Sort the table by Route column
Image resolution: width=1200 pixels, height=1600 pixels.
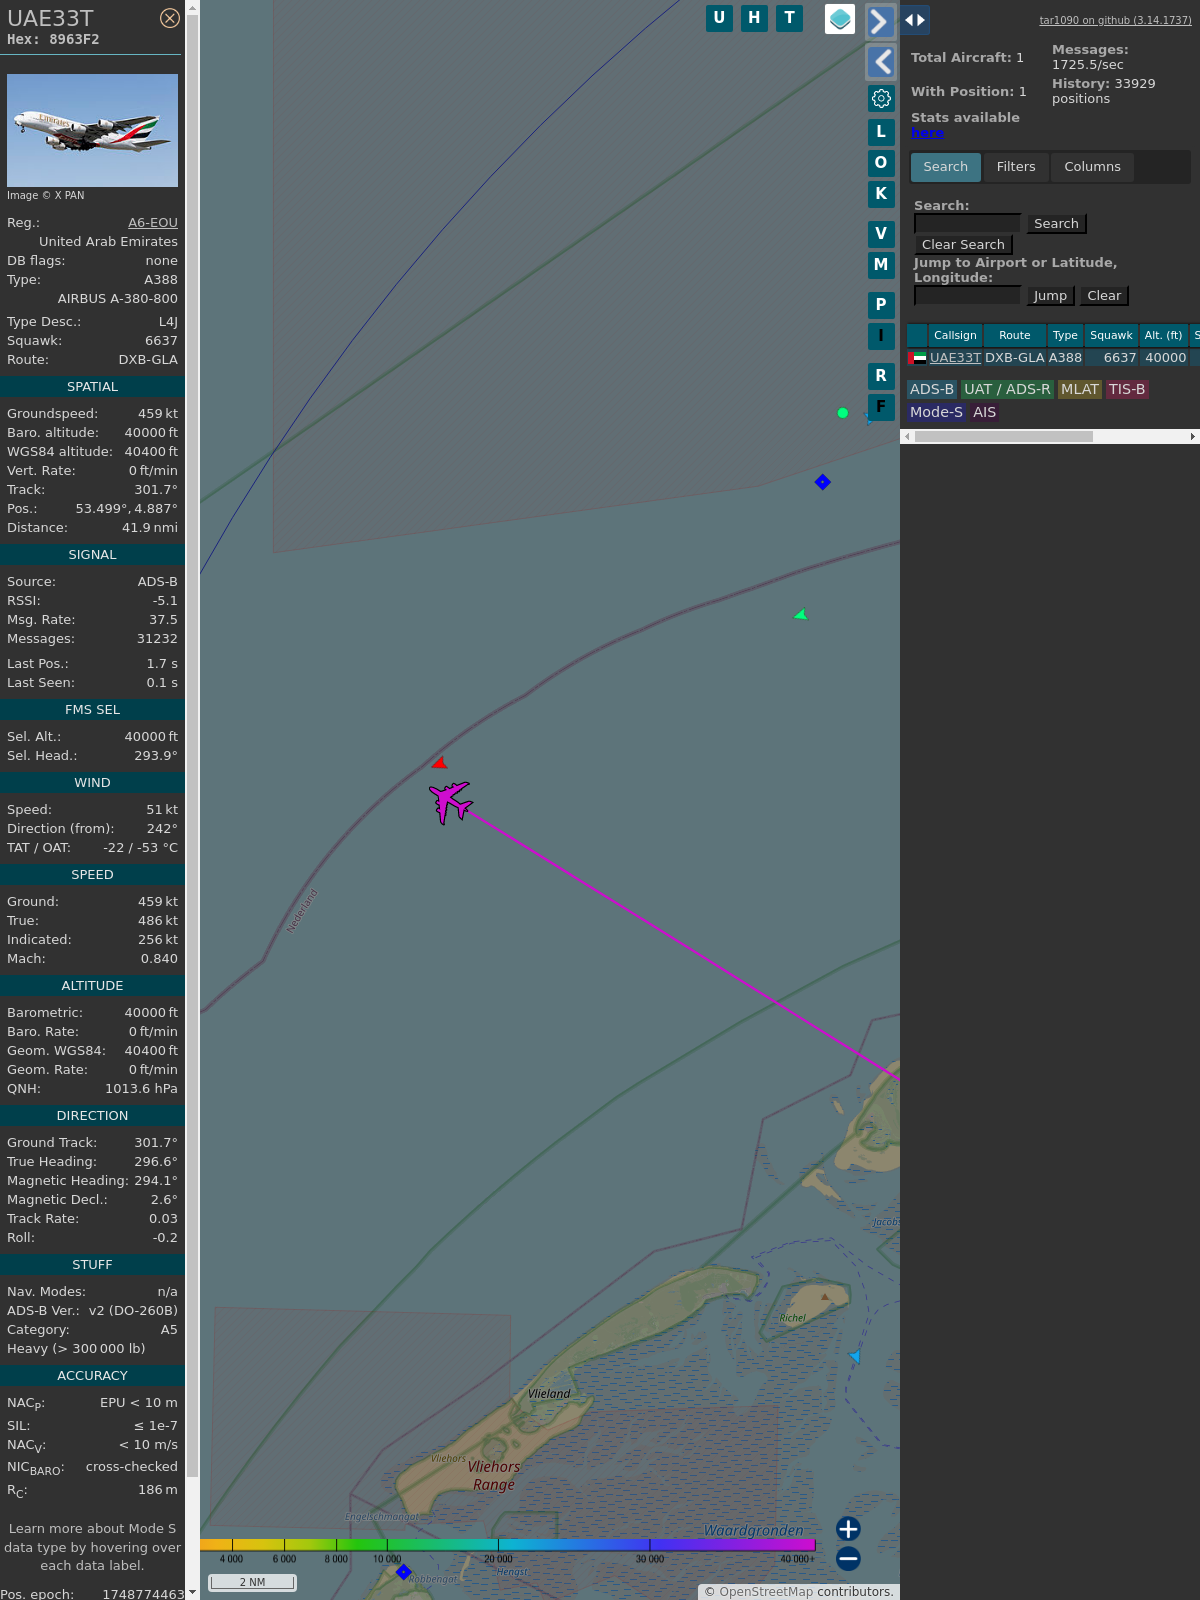coord(1014,336)
